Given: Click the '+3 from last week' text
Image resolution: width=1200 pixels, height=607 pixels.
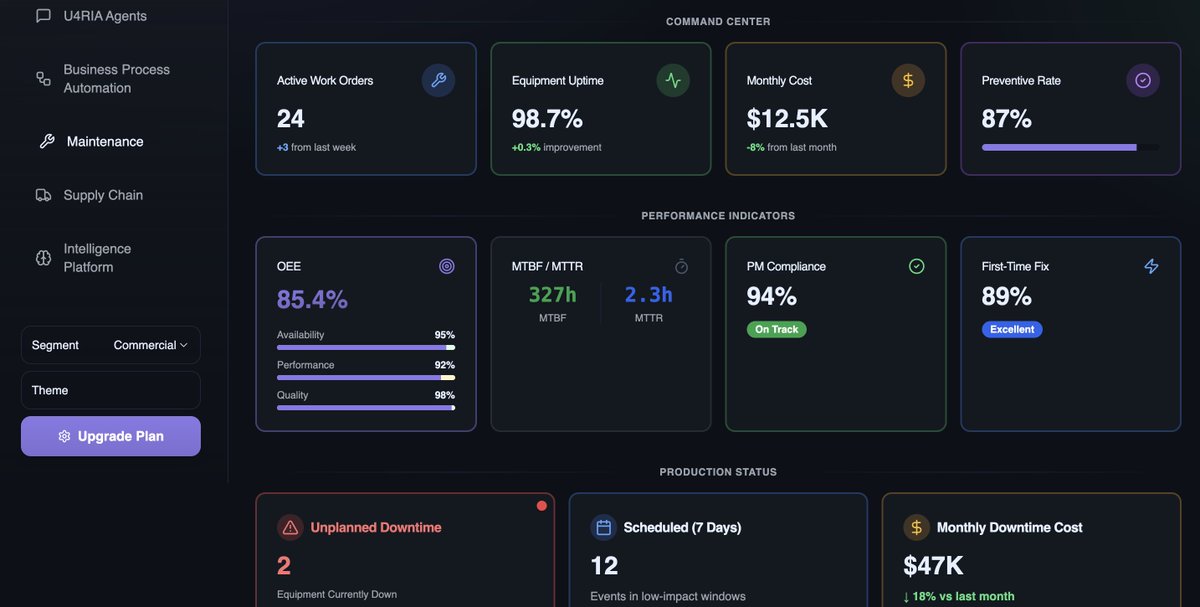Looking at the screenshot, I should pyautogui.click(x=316, y=147).
